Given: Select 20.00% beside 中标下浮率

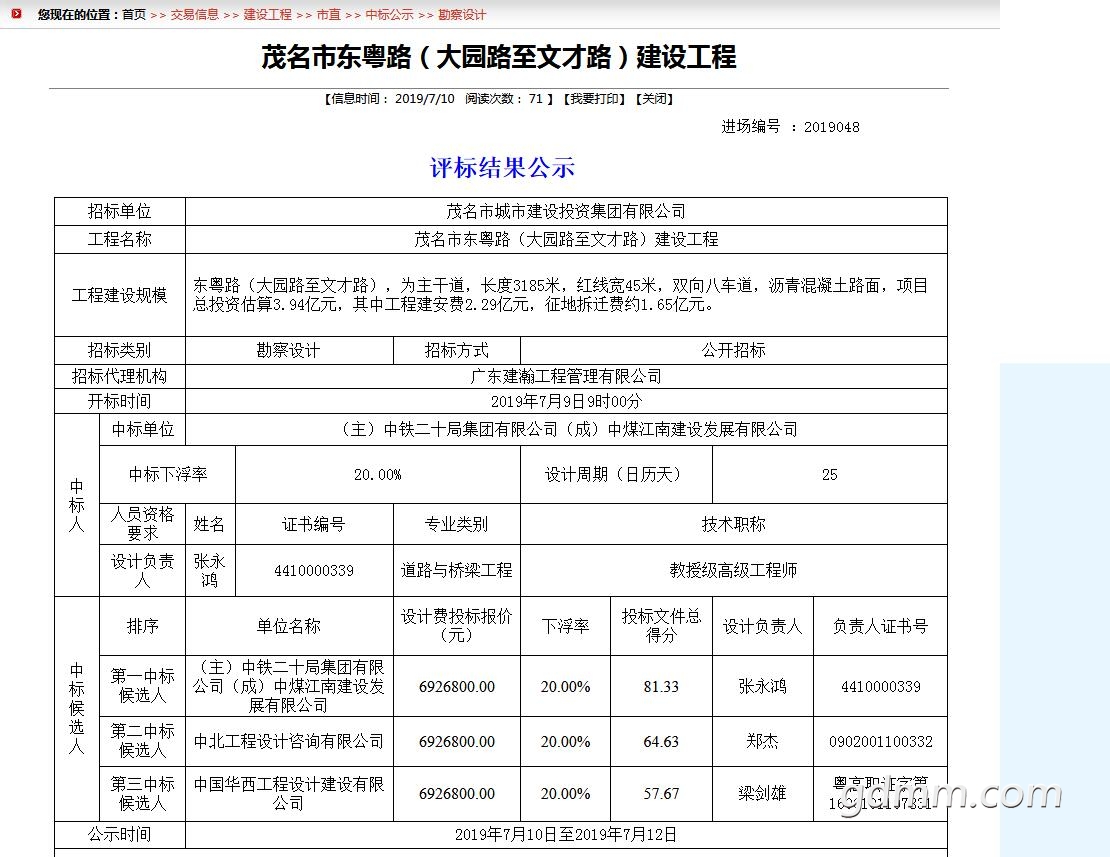Looking at the screenshot, I should point(378,475).
